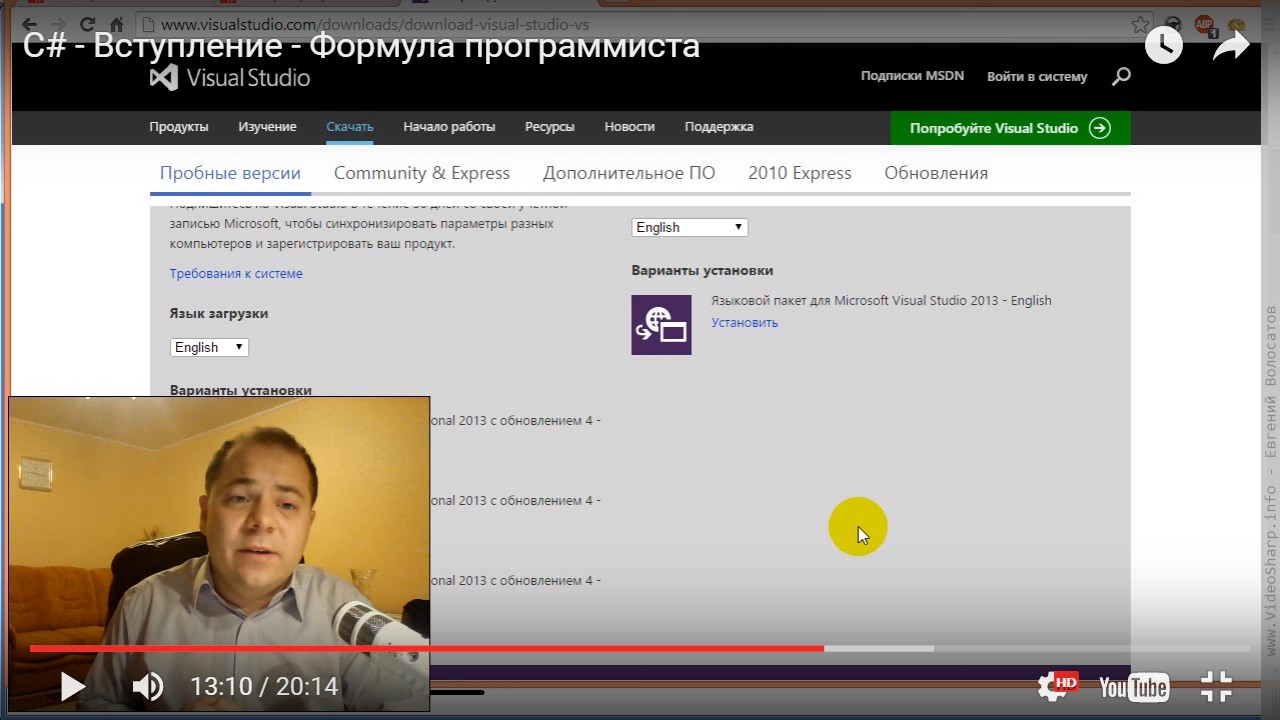1280x720 pixels.
Task: Click Попробуйте Visual Studio button
Action: pos(1011,128)
